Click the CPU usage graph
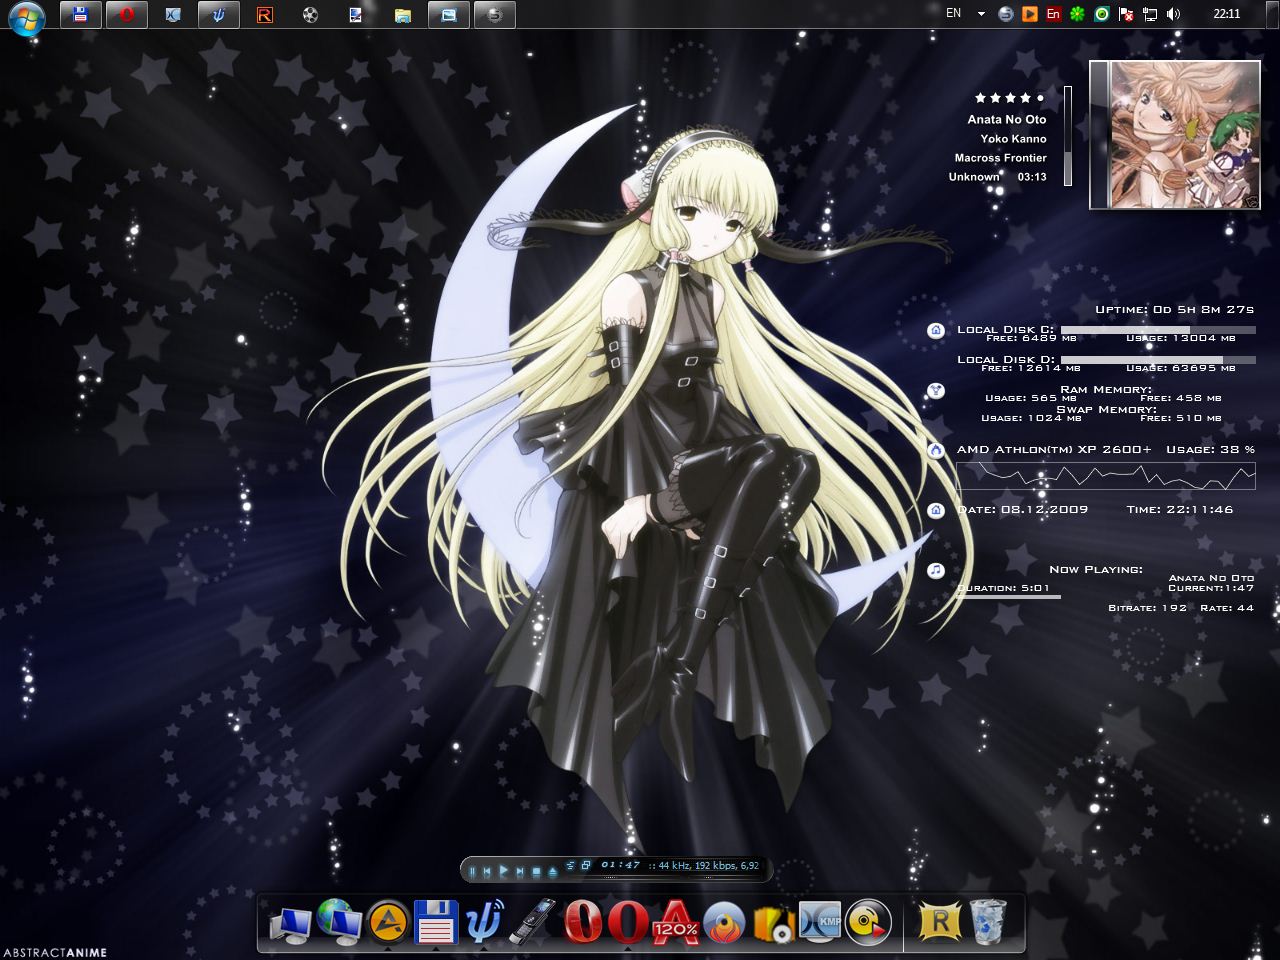Image resolution: width=1280 pixels, height=960 pixels. click(1106, 477)
